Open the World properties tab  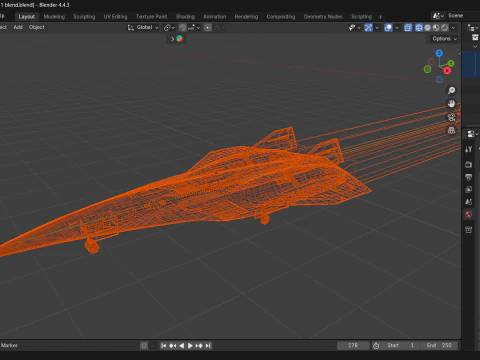(x=469, y=214)
